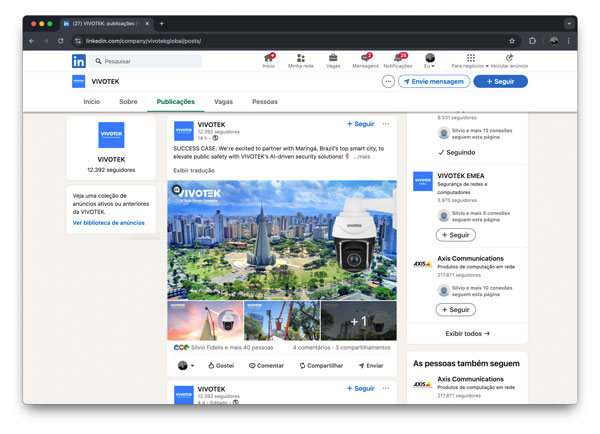
Task: Click Seguir on the second VIVOTEK post
Action: [360, 388]
